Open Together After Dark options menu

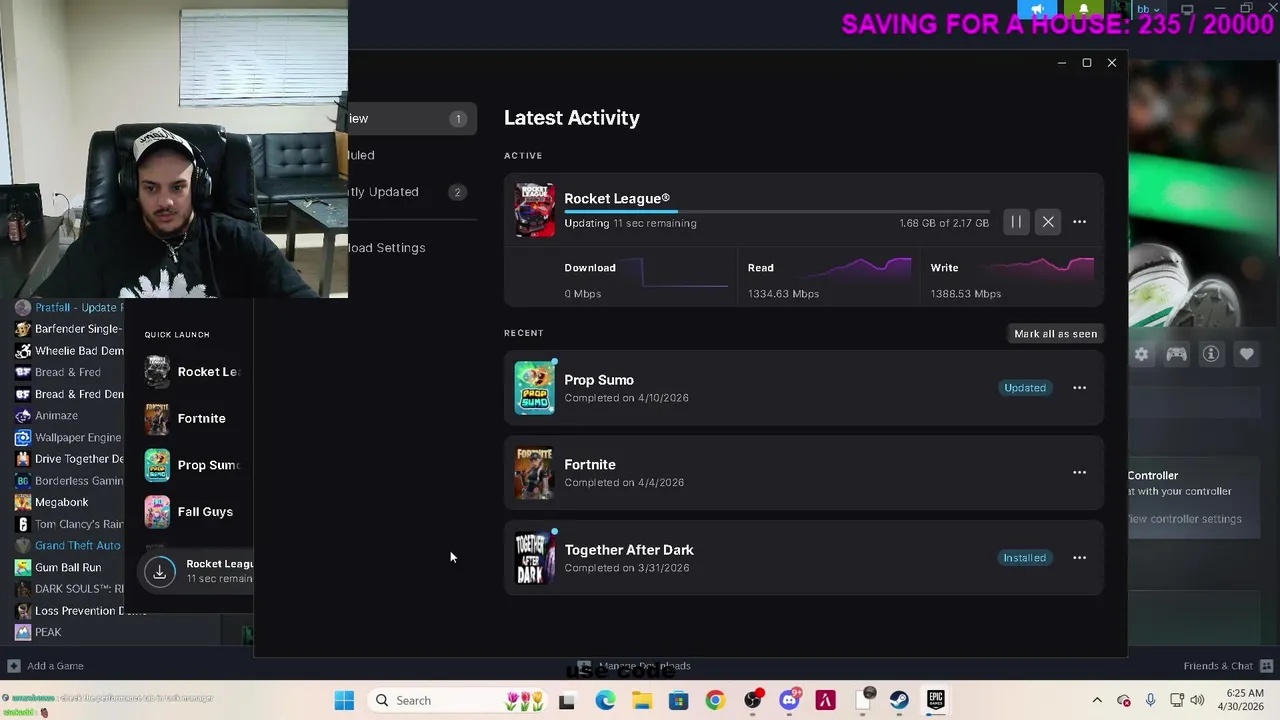pyautogui.click(x=1079, y=558)
